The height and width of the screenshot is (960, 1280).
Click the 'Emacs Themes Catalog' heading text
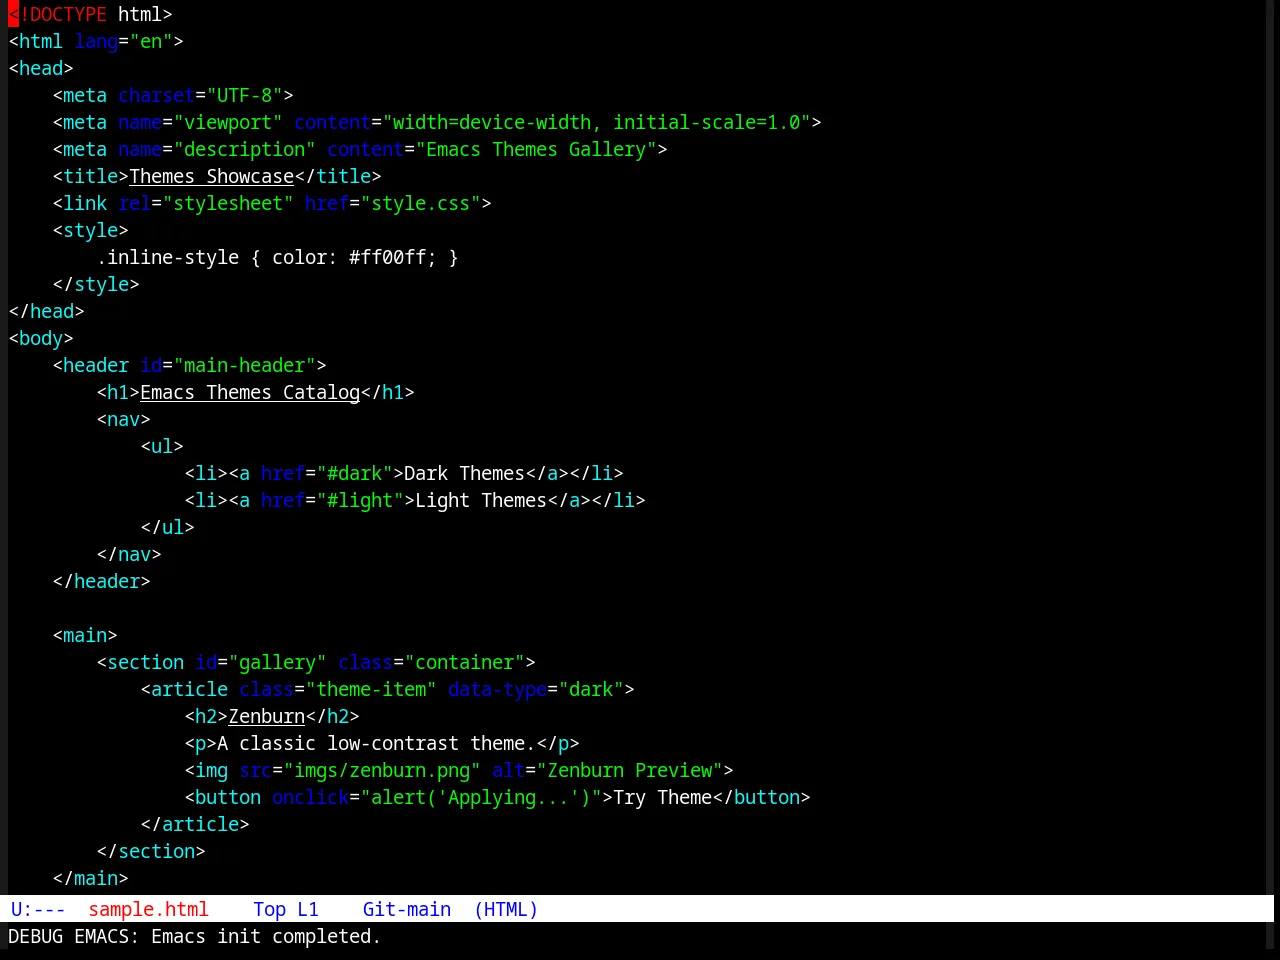coord(250,392)
